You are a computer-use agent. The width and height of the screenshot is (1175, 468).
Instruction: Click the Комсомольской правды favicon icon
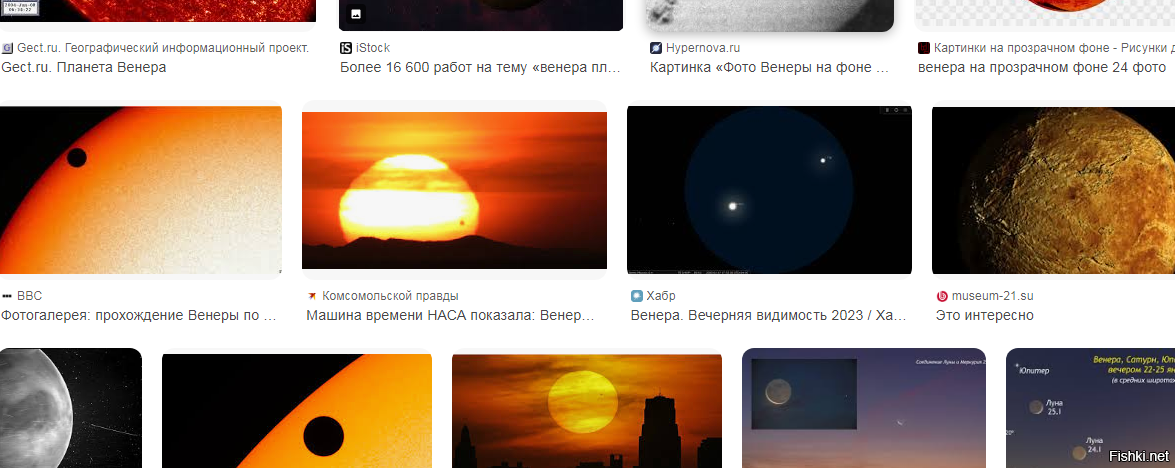pyautogui.click(x=312, y=296)
